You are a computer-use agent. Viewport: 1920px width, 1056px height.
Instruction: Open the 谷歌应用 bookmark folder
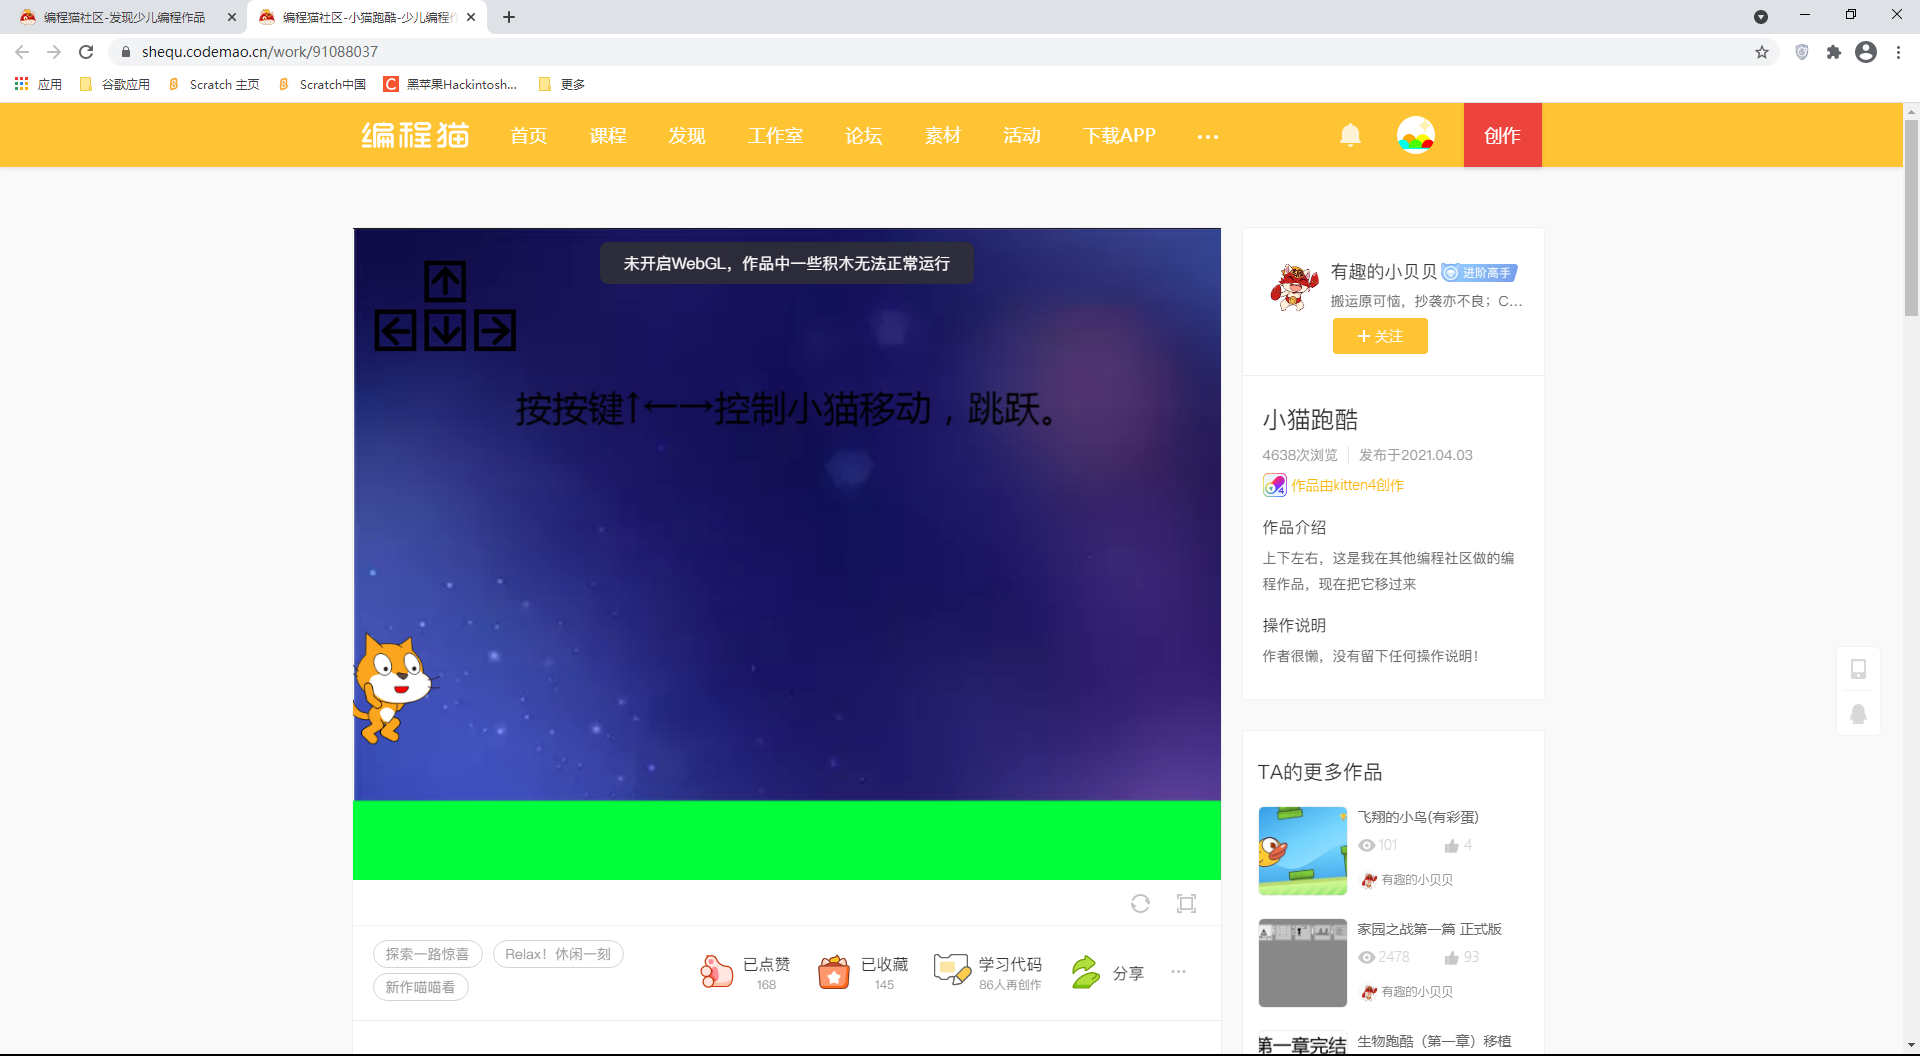[115, 84]
